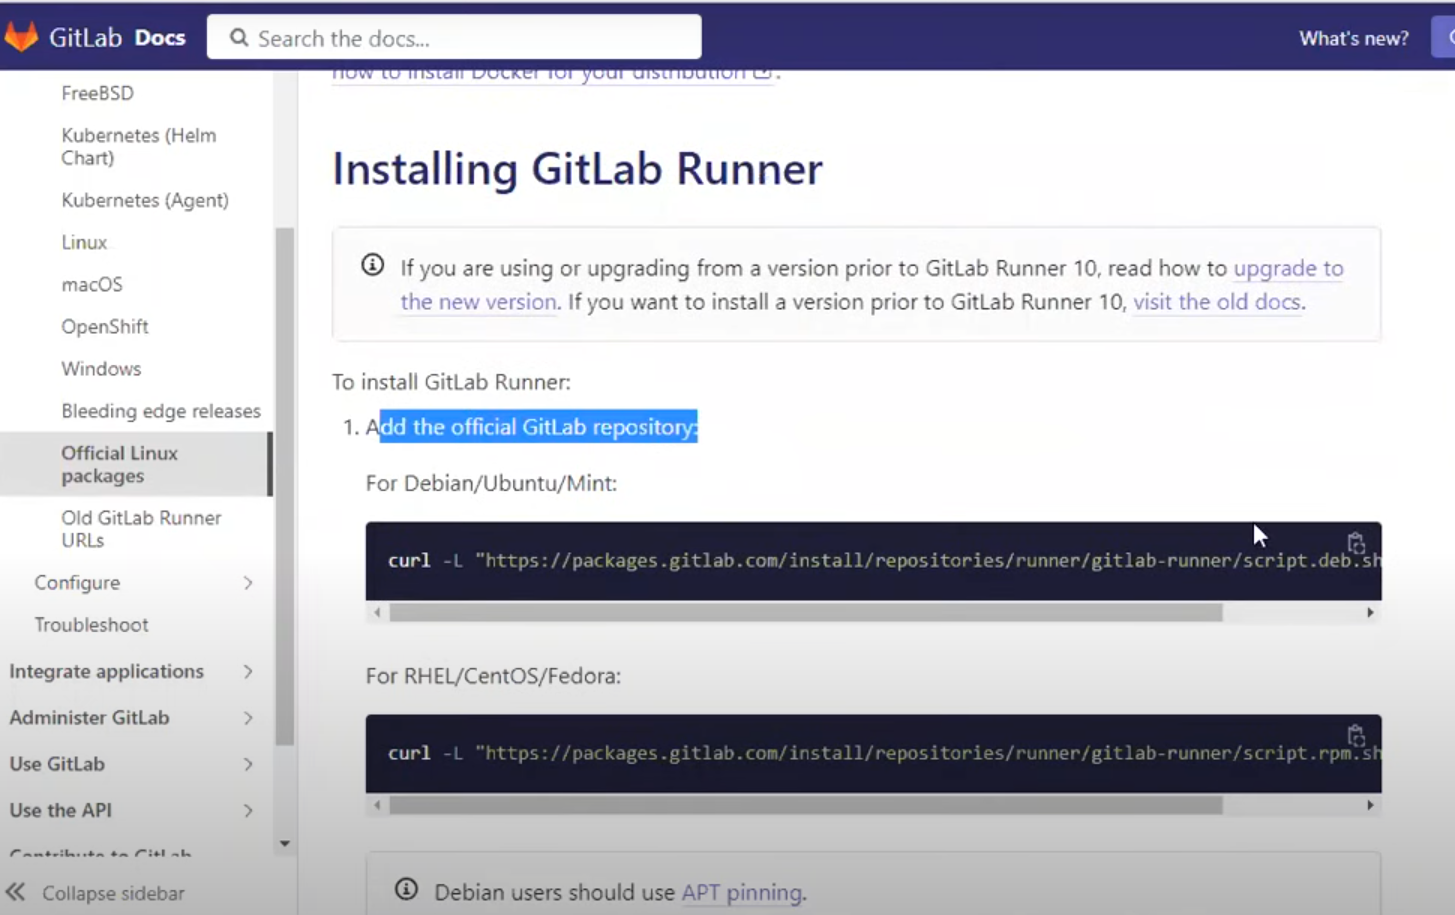The height and width of the screenshot is (915, 1455).
Task: Click the Collapse sidebar double-chevron icon
Action: (15, 892)
